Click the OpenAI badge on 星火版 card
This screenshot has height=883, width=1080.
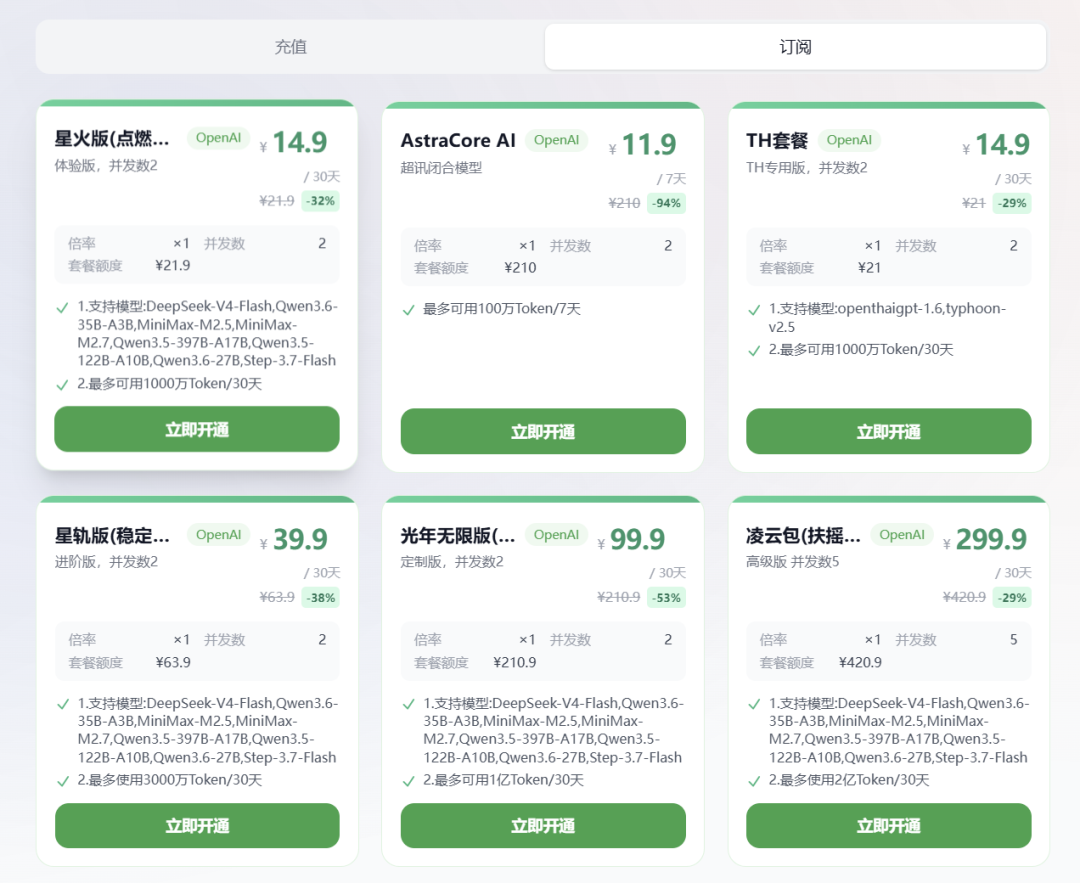pos(218,138)
